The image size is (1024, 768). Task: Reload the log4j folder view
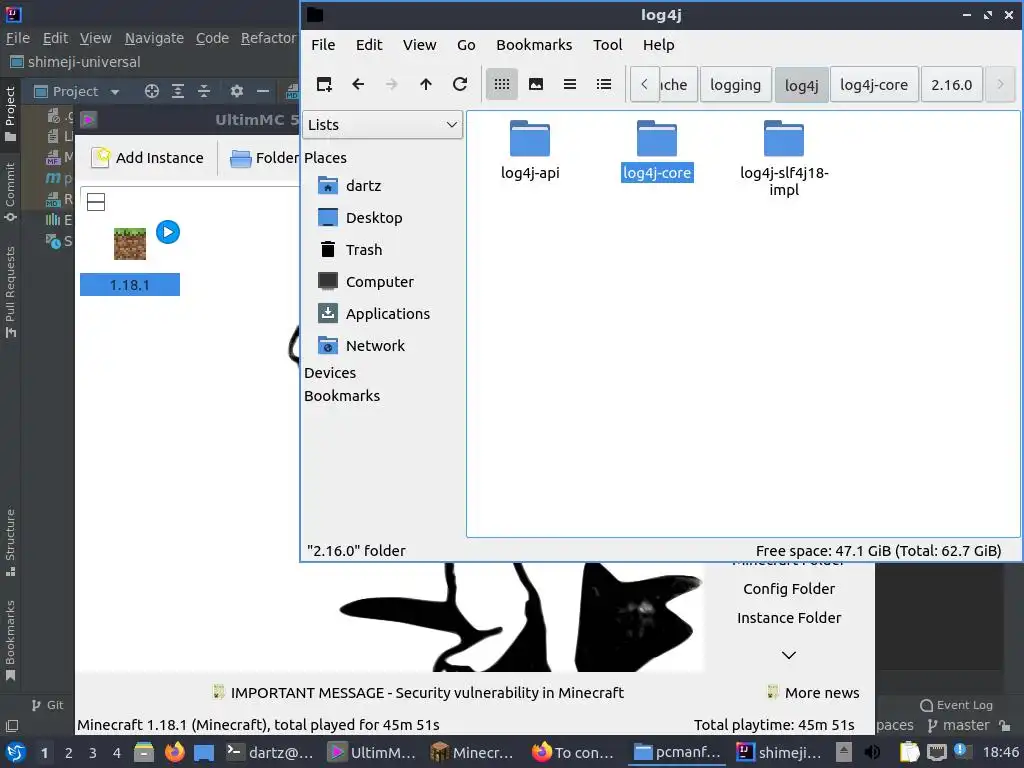coord(460,84)
